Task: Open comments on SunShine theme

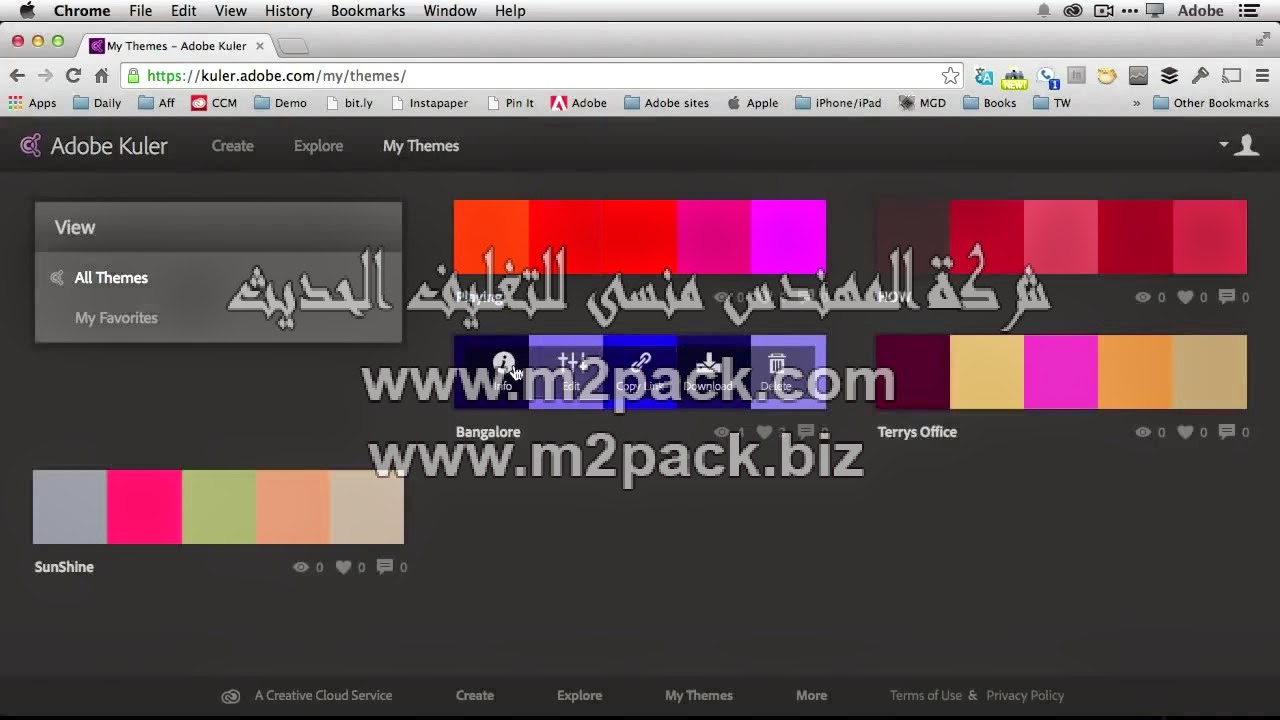Action: pos(385,567)
